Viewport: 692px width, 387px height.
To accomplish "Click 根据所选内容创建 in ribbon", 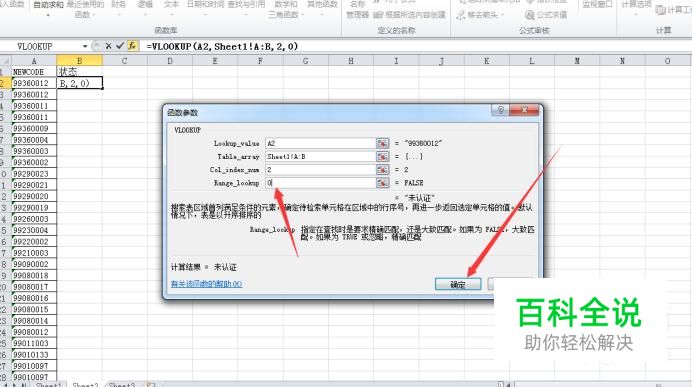I will coord(410,15).
